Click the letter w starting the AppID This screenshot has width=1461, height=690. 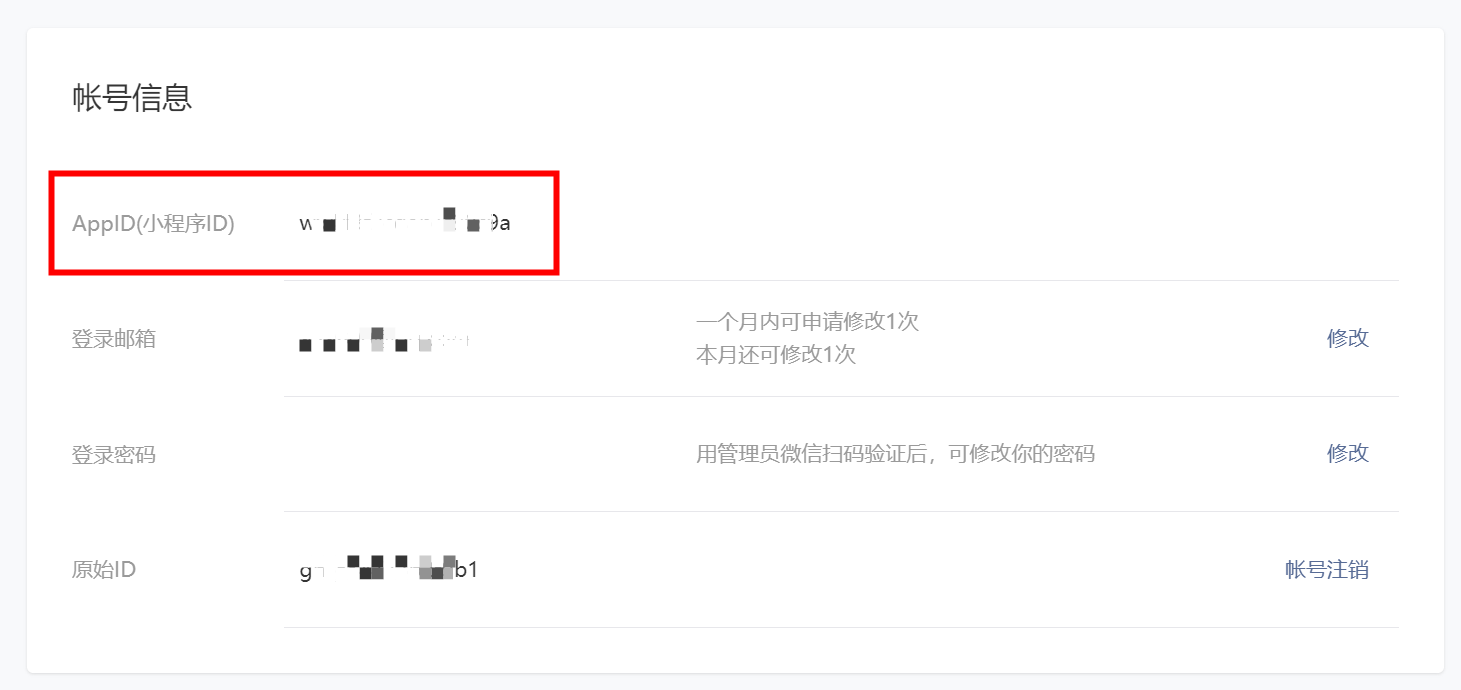point(307,224)
